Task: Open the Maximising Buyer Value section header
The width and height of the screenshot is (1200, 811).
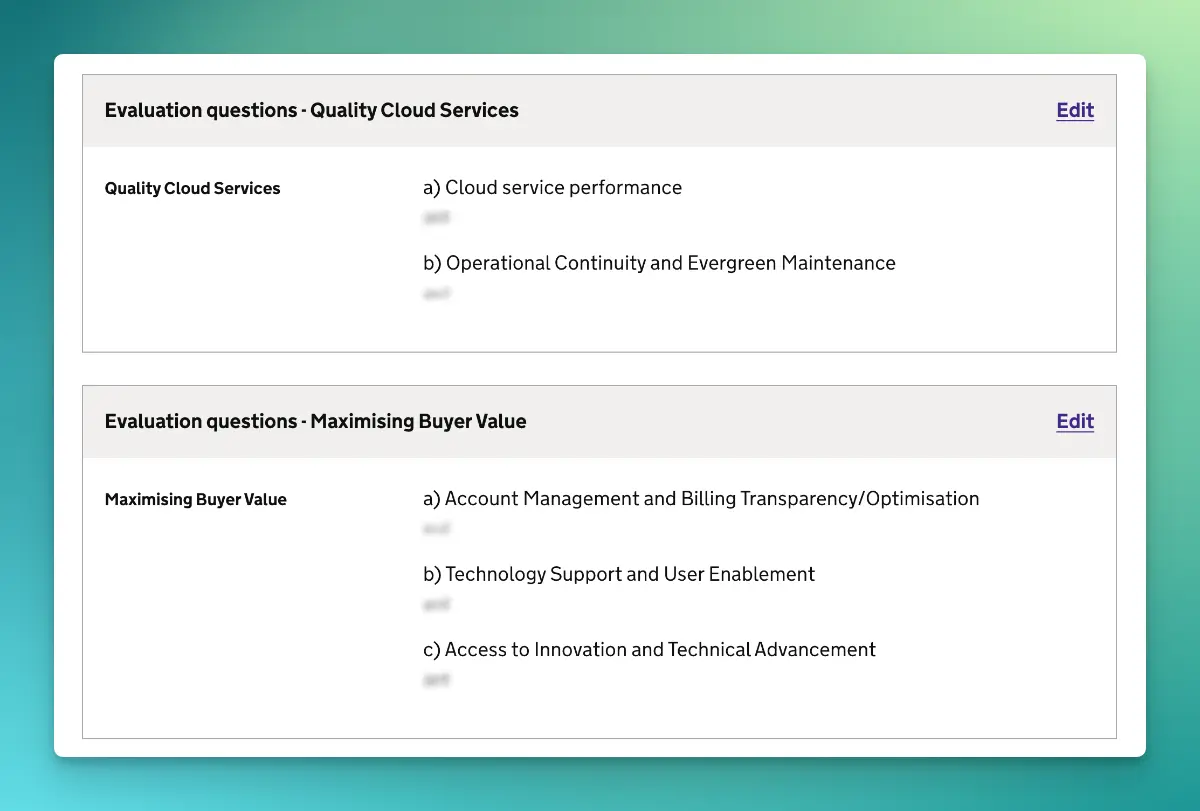Action: (315, 421)
